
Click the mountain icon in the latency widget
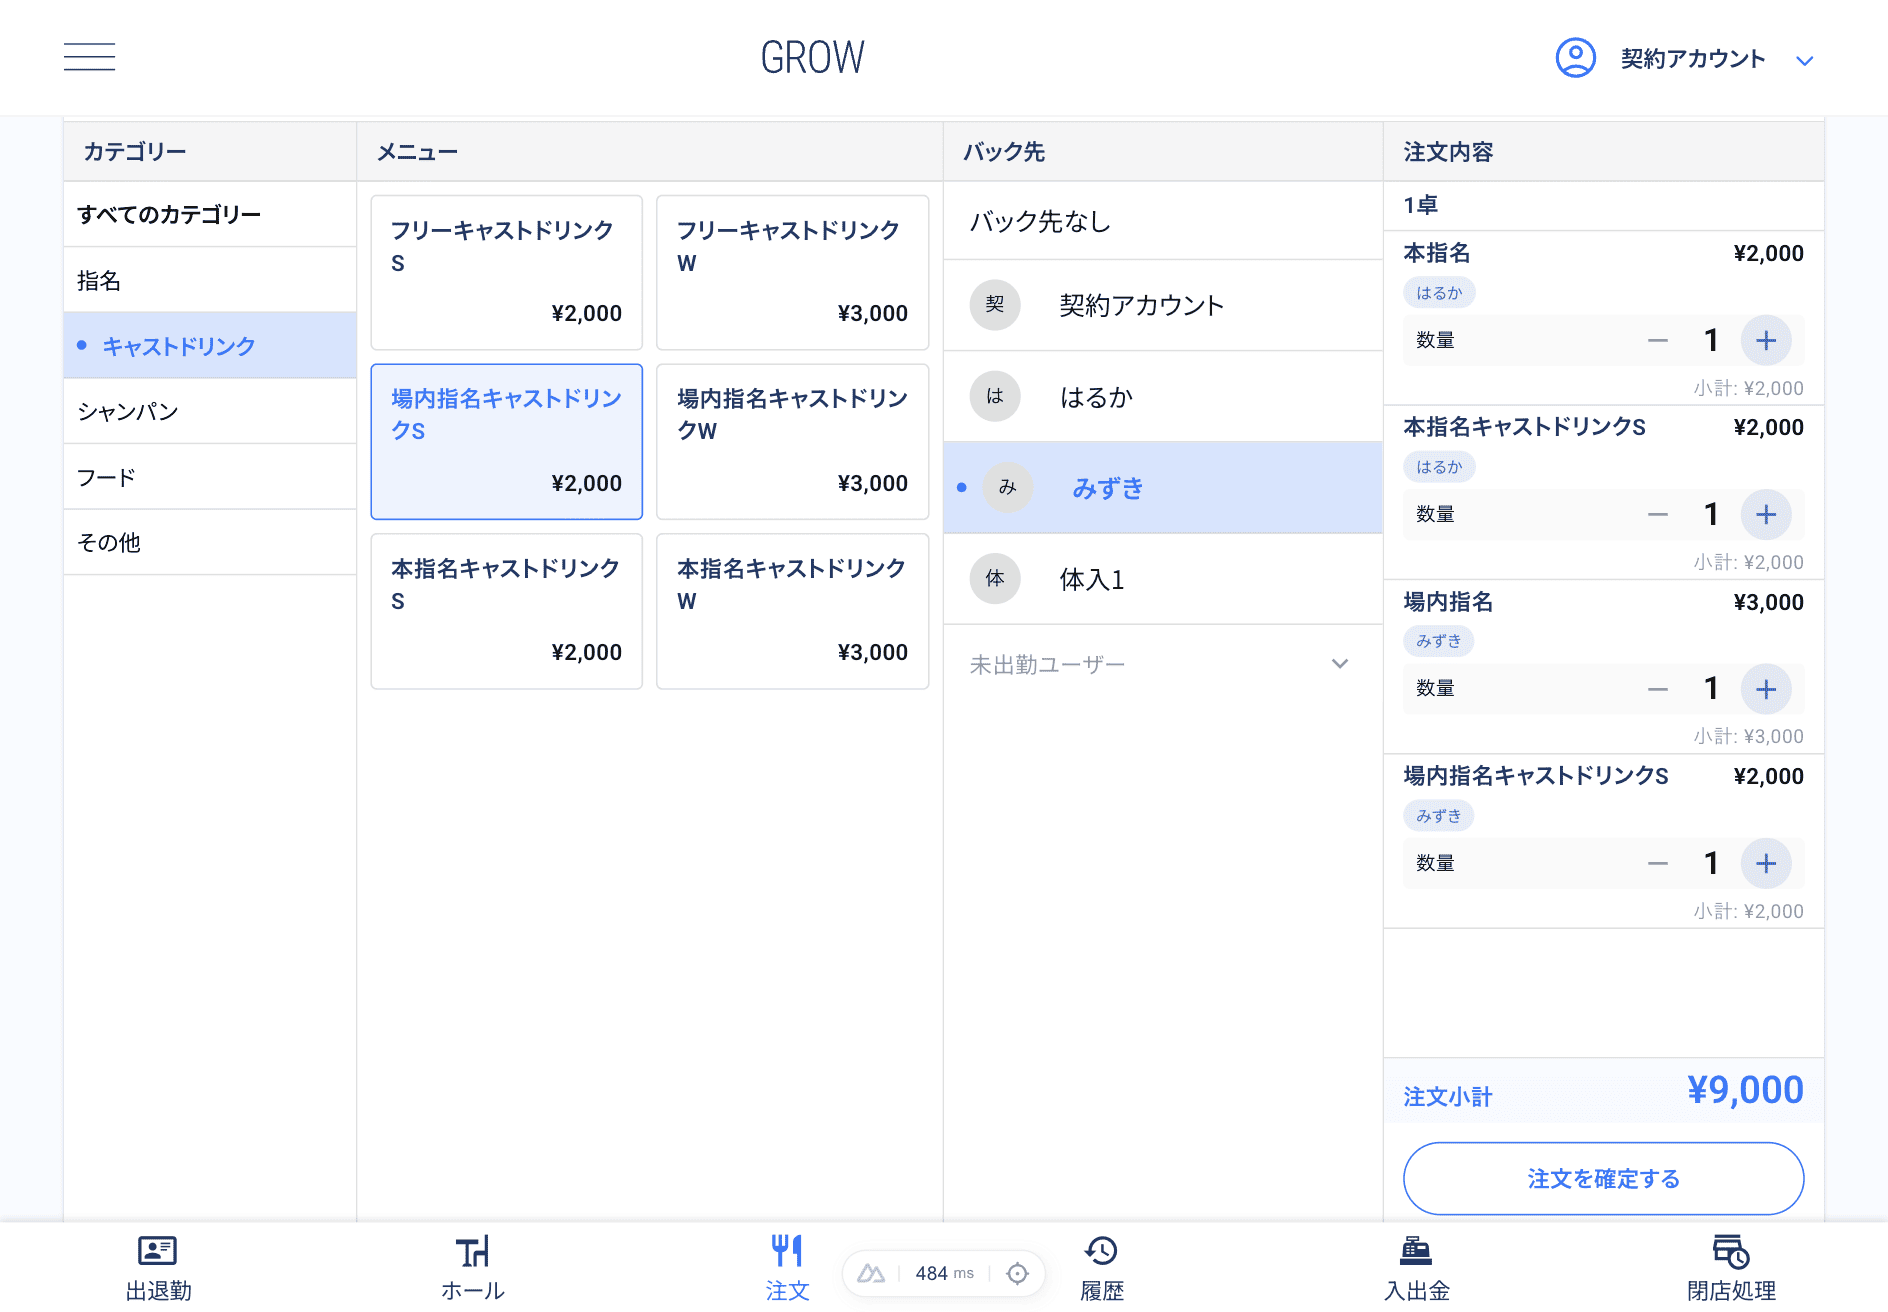pyautogui.click(x=871, y=1272)
